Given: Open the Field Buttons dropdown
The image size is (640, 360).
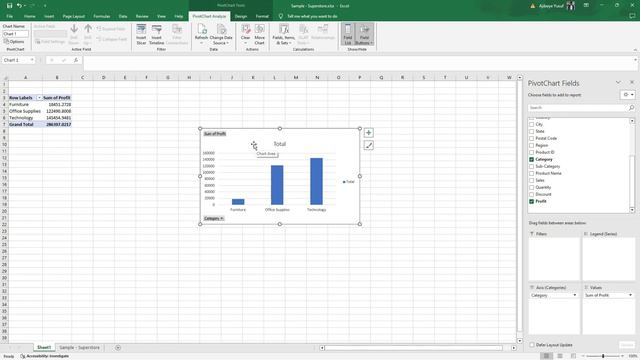Looking at the screenshot, I should tap(364, 40).
